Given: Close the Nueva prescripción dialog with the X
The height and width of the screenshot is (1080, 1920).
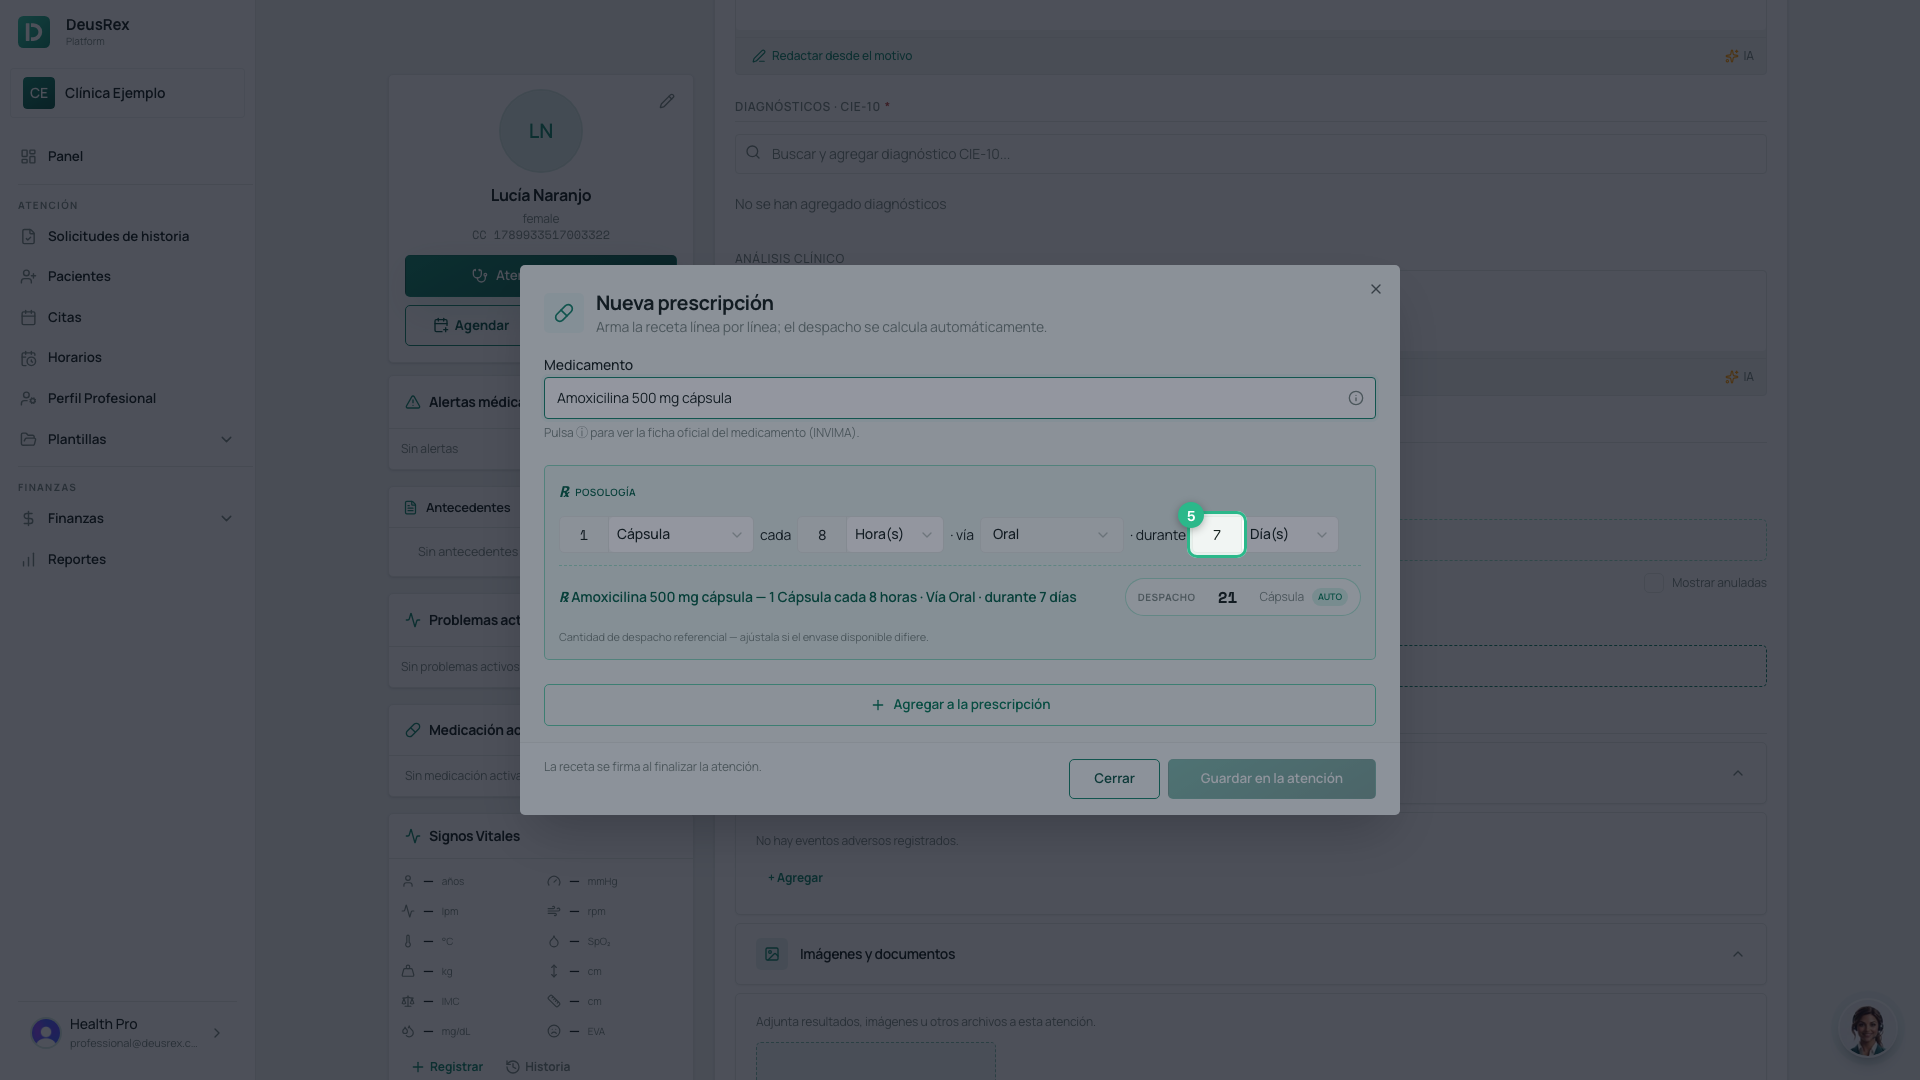Looking at the screenshot, I should coord(1375,289).
